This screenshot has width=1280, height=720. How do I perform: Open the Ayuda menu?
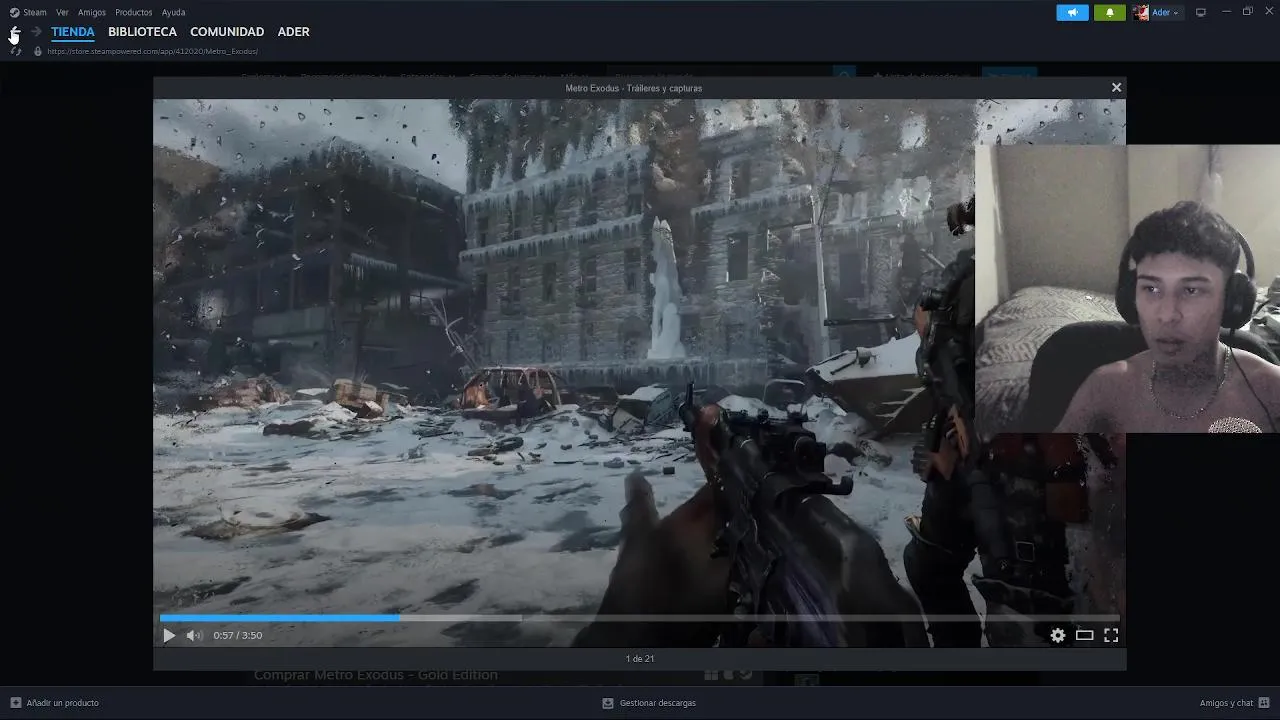pos(173,12)
